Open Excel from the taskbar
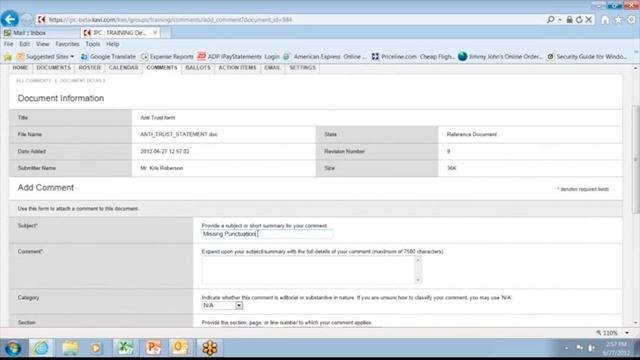 pos(125,348)
